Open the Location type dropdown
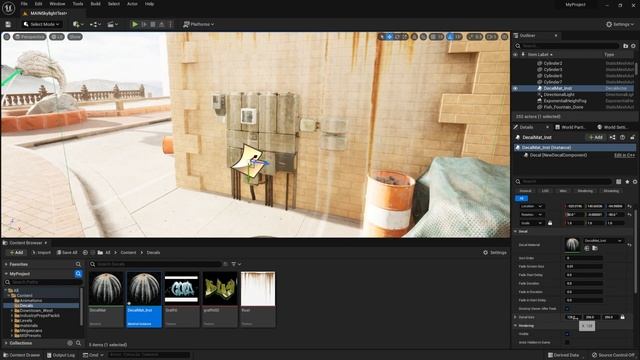The image size is (640, 360). pyautogui.click(x=531, y=206)
